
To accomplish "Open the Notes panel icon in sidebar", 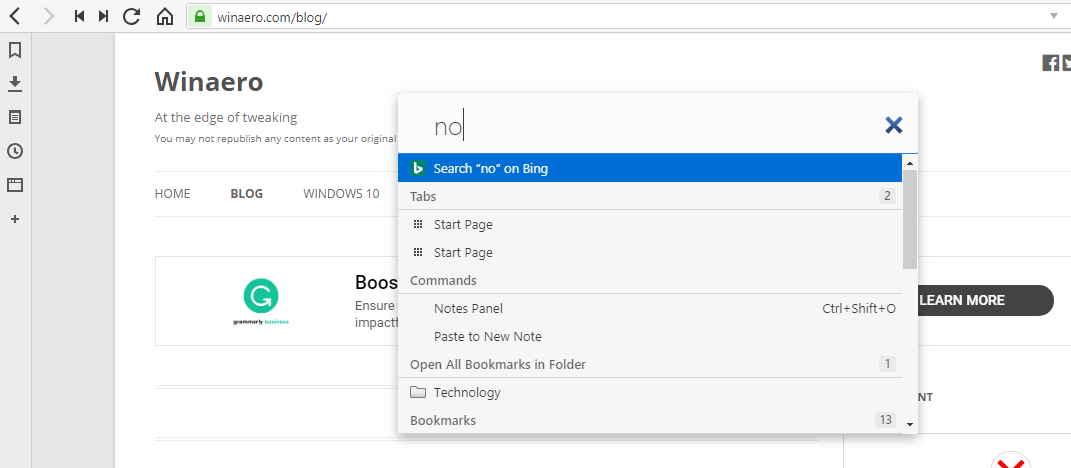I will point(14,117).
